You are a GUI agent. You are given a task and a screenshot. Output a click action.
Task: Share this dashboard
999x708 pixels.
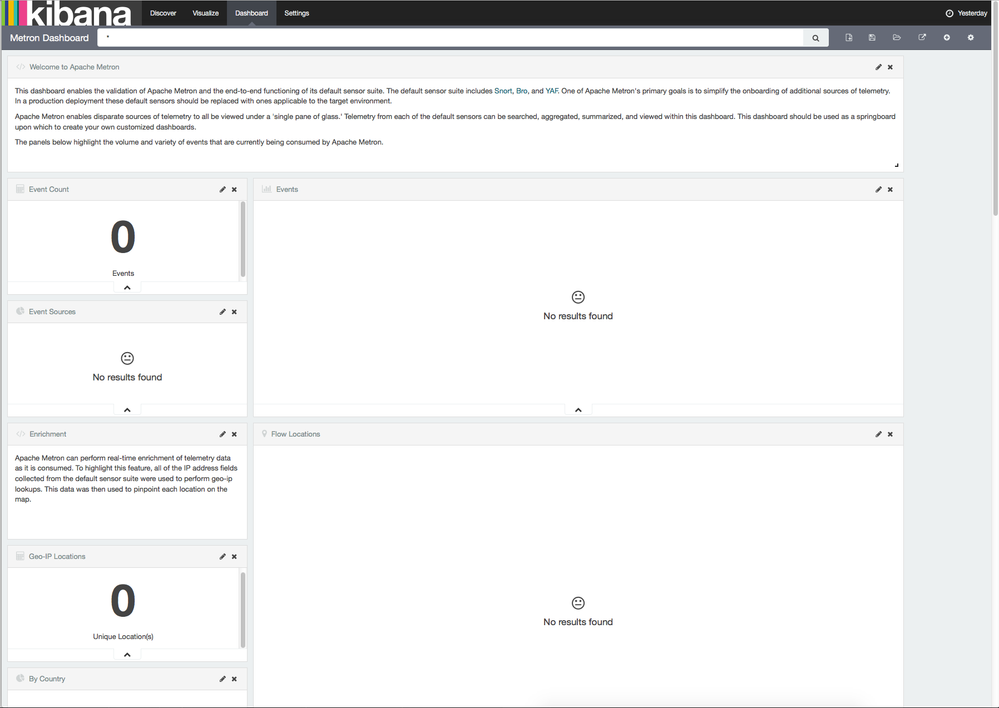921,37
